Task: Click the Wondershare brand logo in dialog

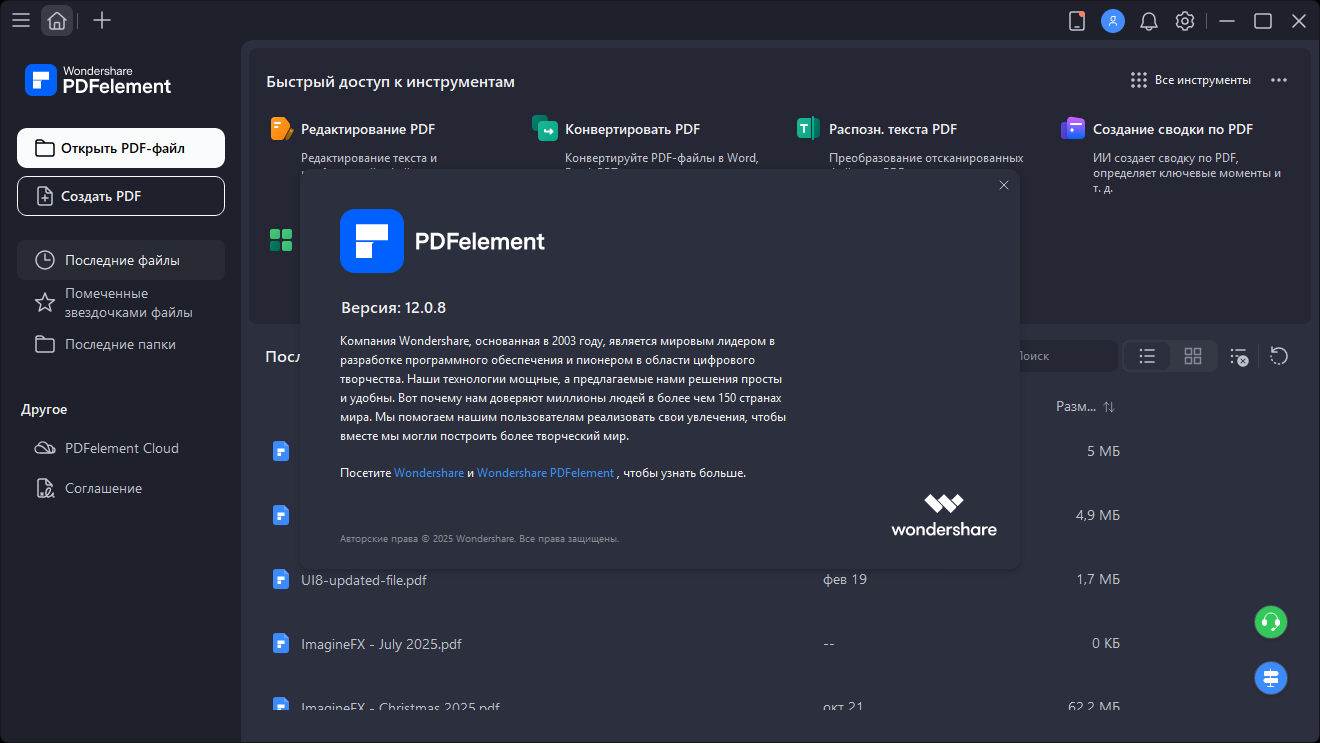Action: point(944,515)
